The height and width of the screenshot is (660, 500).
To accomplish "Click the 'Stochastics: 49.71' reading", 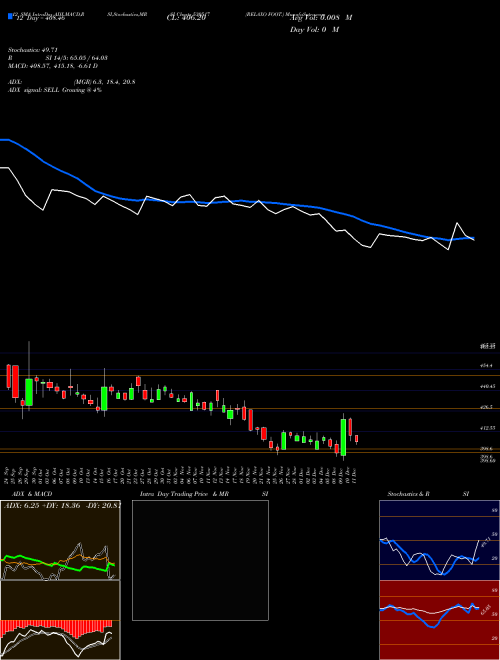I will coord(33,50).
